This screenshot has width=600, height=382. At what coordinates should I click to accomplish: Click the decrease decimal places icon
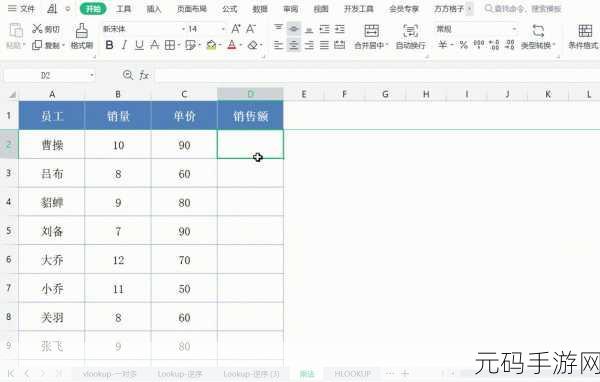click(509, 45)
